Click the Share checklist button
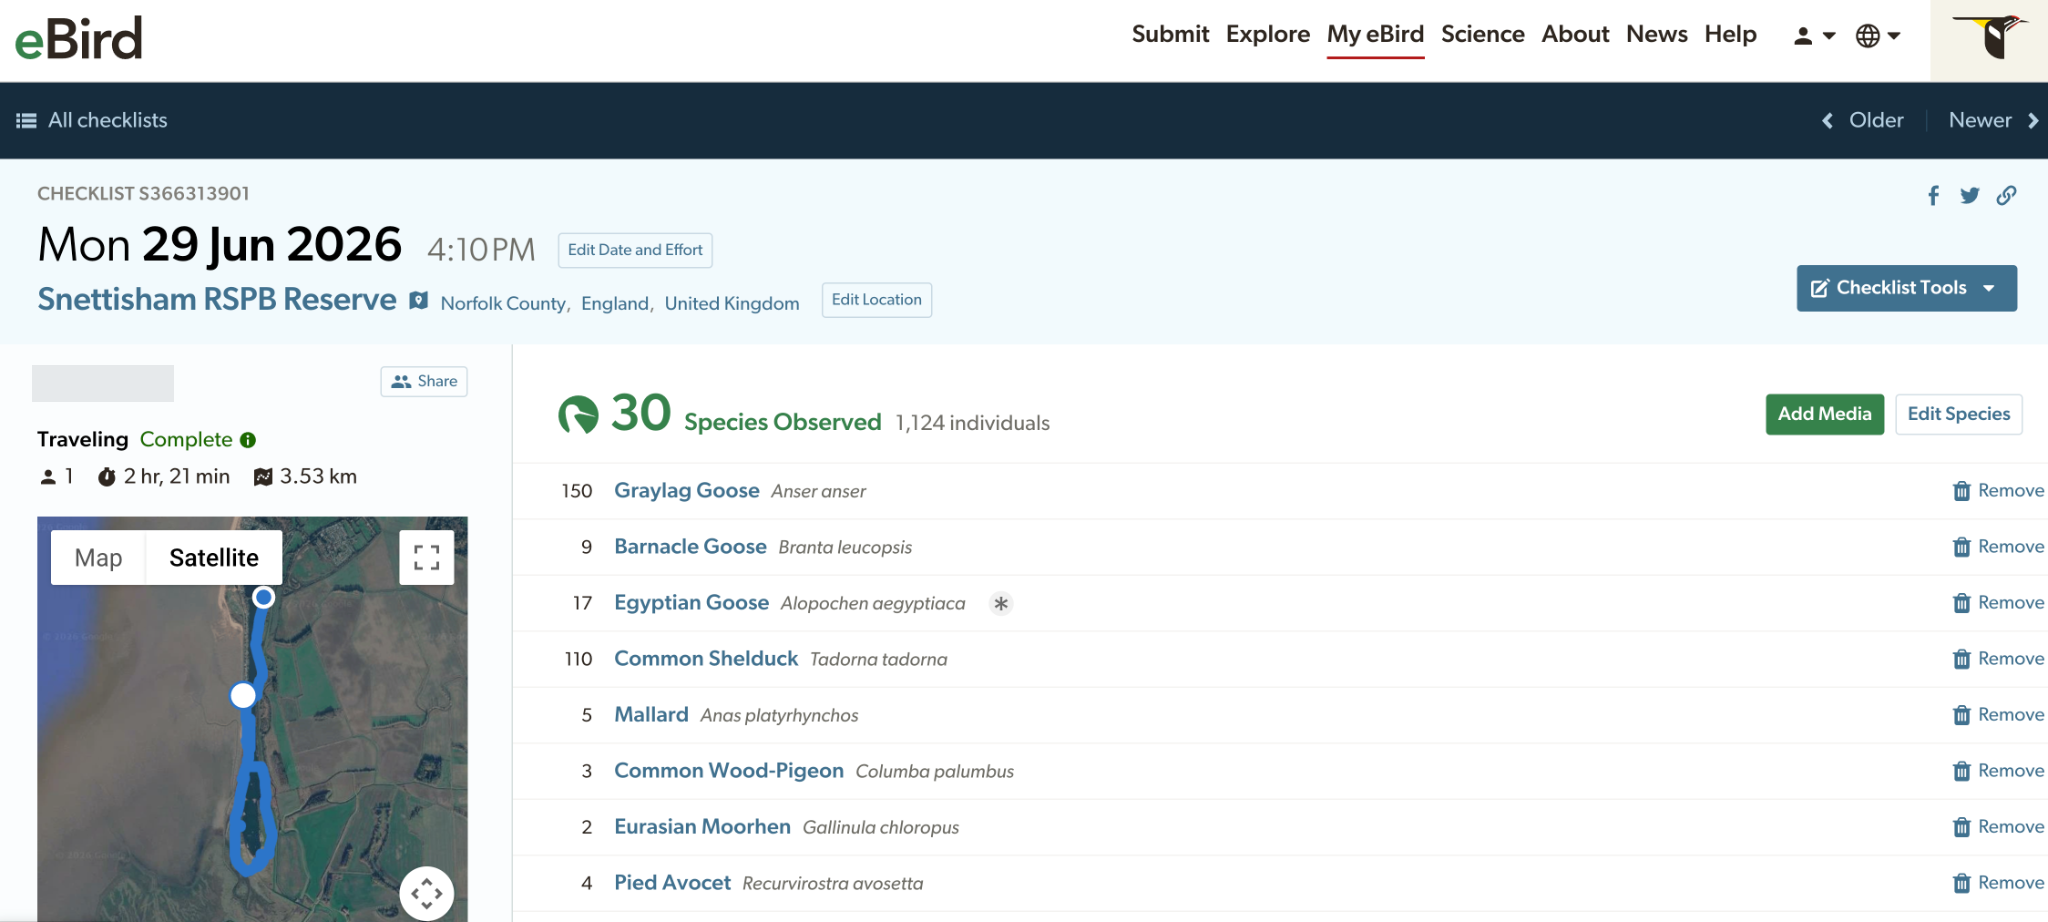2048x922 pixels. tap(424, 381)
